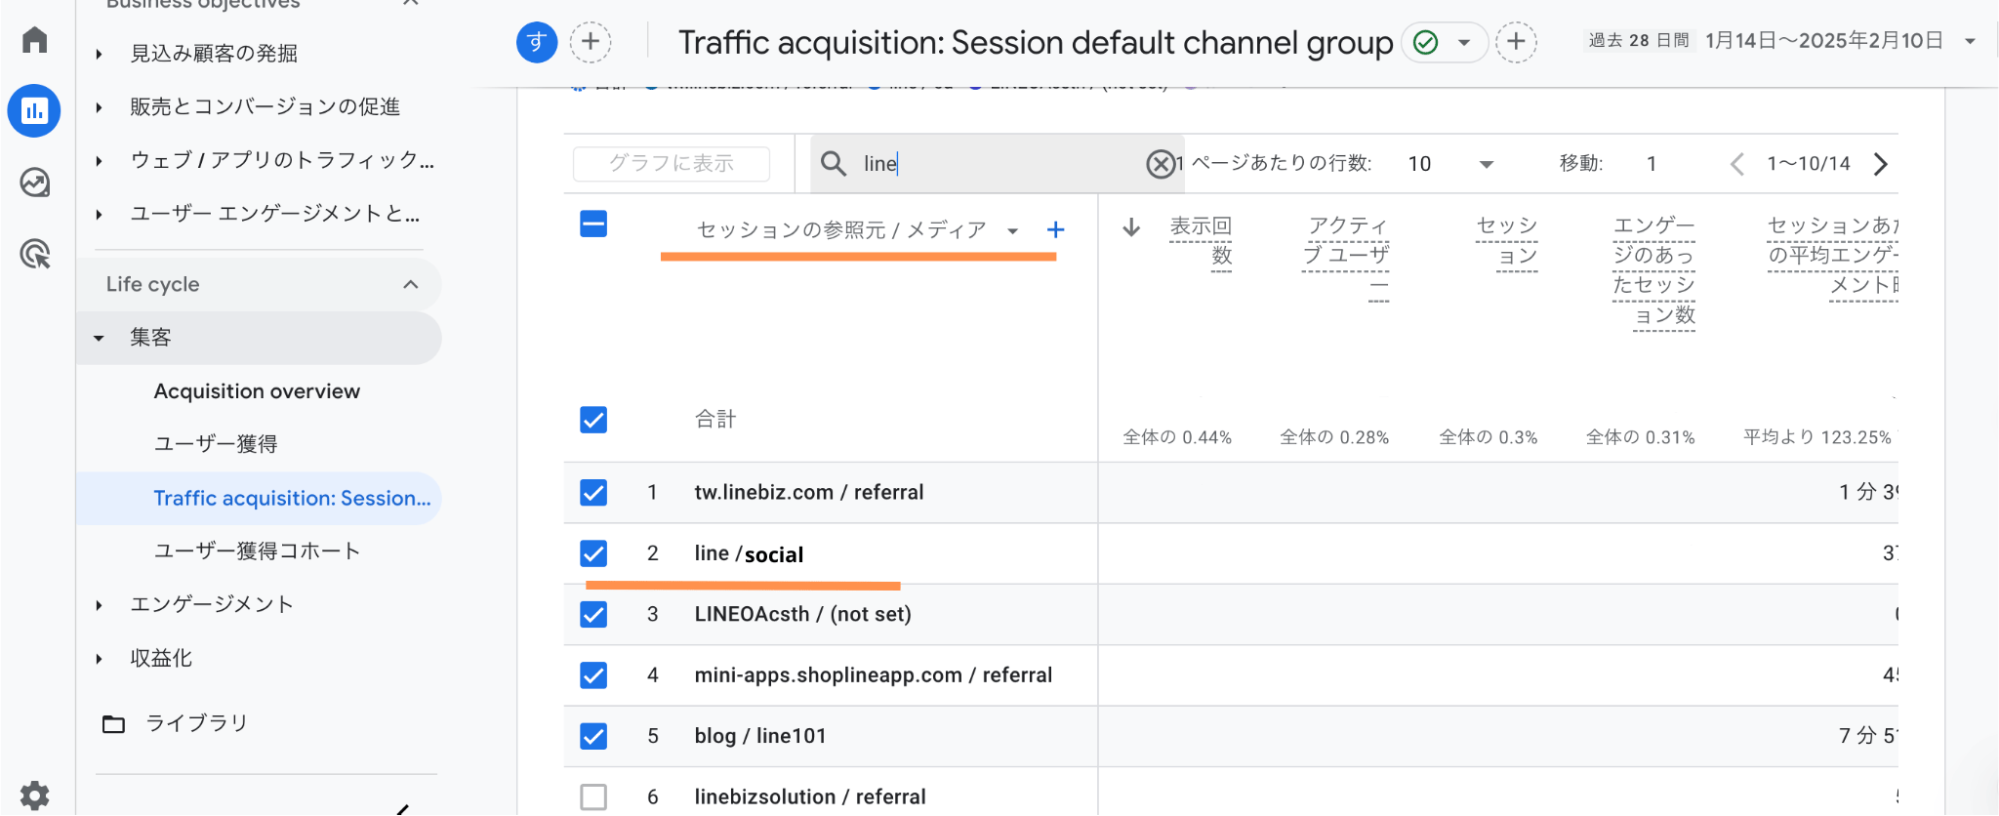1999x816 pixels.
Task: Open ユーザー獲得コホート report
Action: [257, 551]
